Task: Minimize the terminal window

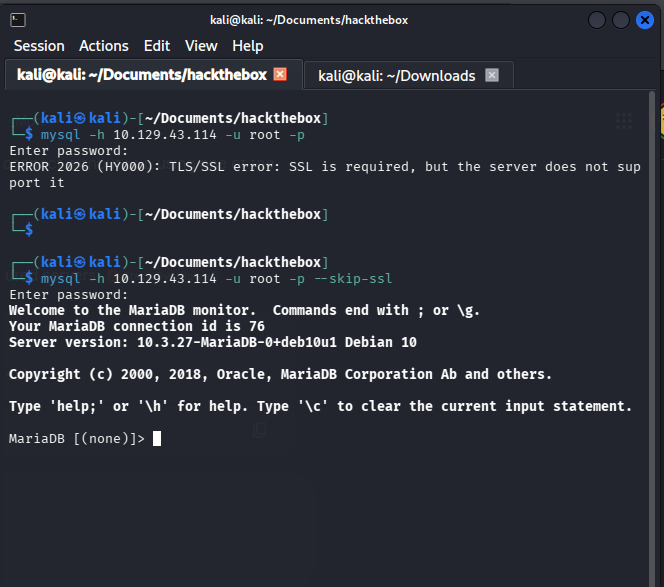Action: point(597,20)
